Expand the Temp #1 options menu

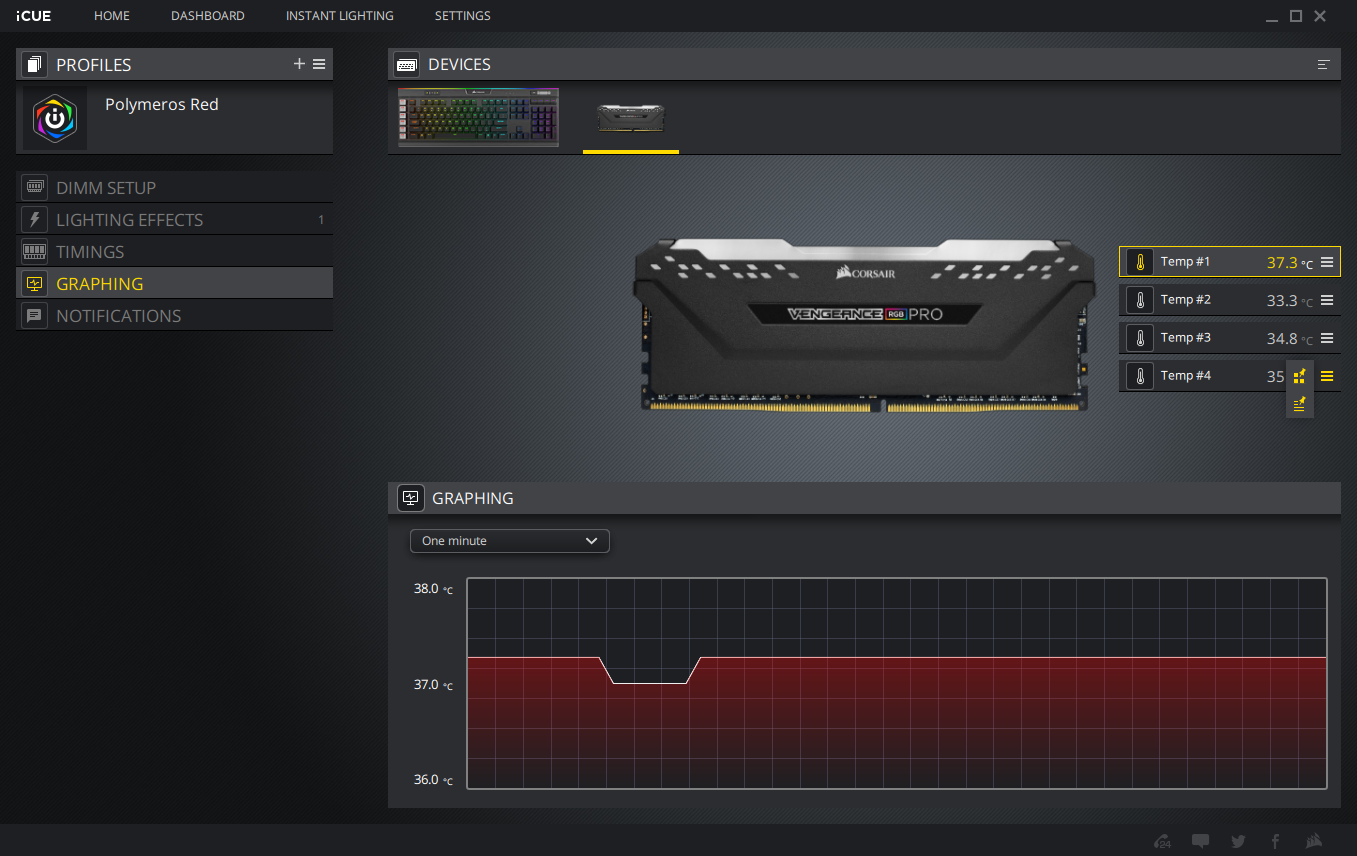tap(1327, 262)
